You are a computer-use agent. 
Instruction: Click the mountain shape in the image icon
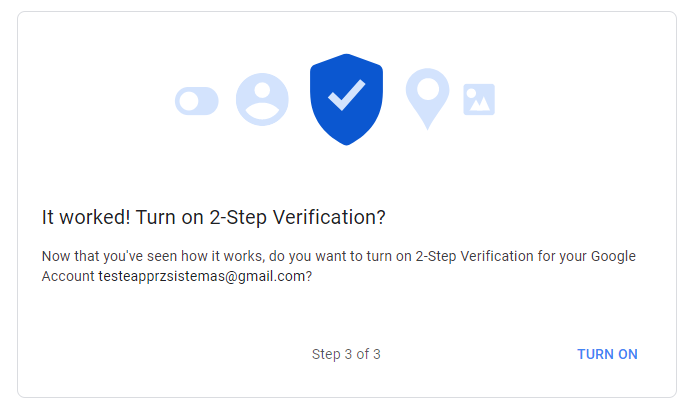coord(480,104)
